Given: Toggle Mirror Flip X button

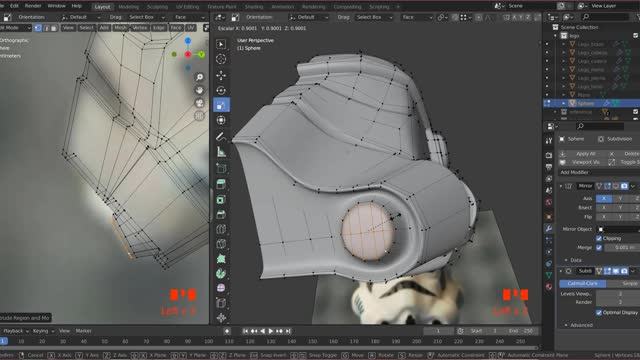Looking at the screenshot, I should (604, 217).
